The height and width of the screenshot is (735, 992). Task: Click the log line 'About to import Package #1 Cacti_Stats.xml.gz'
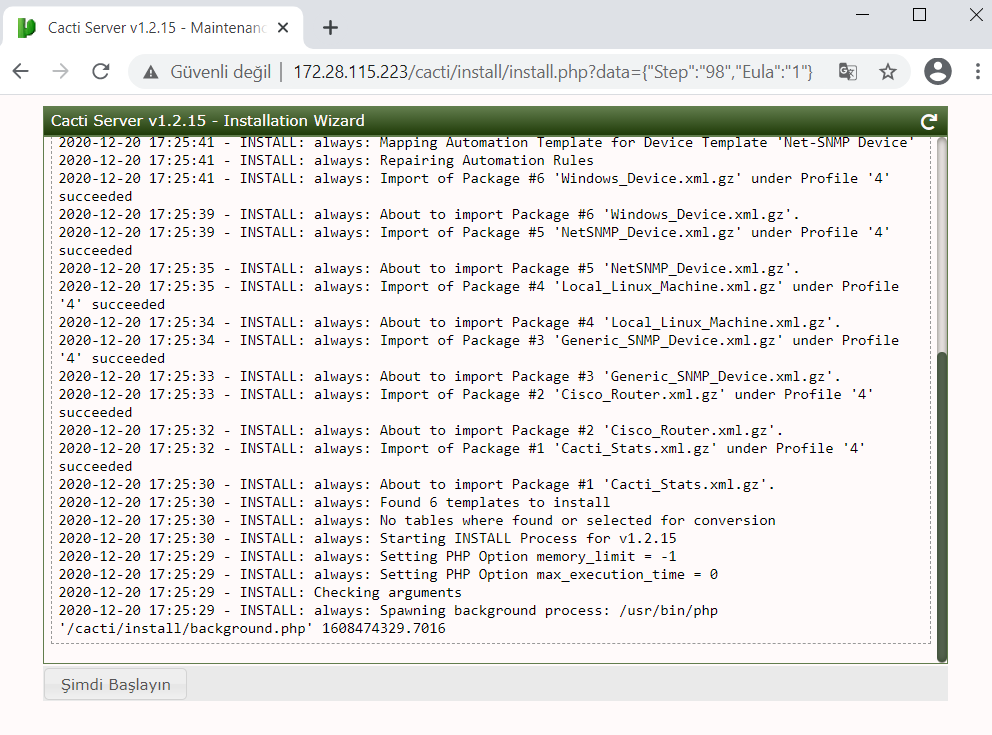(417, 485)
